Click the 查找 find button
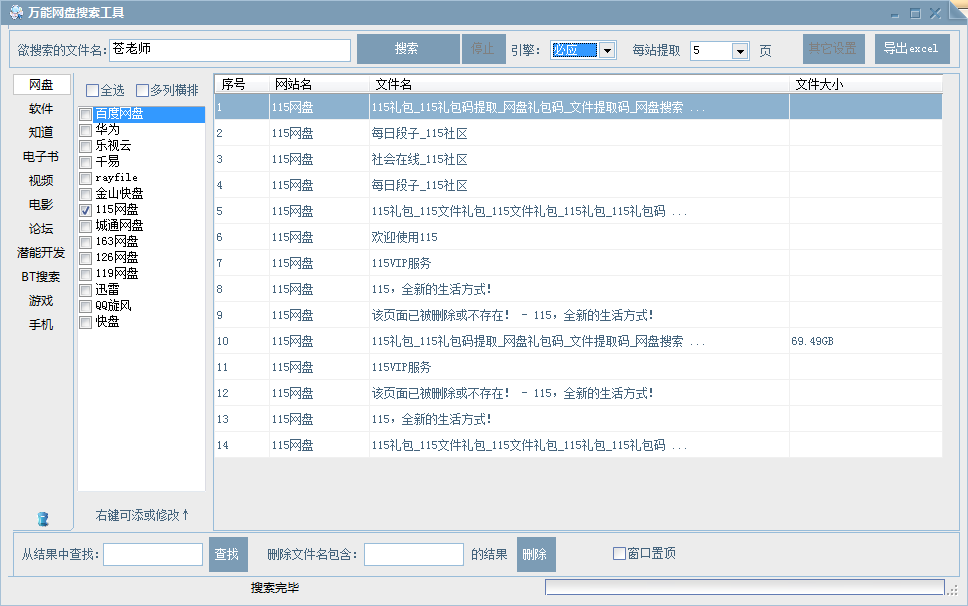 [228, 554]
